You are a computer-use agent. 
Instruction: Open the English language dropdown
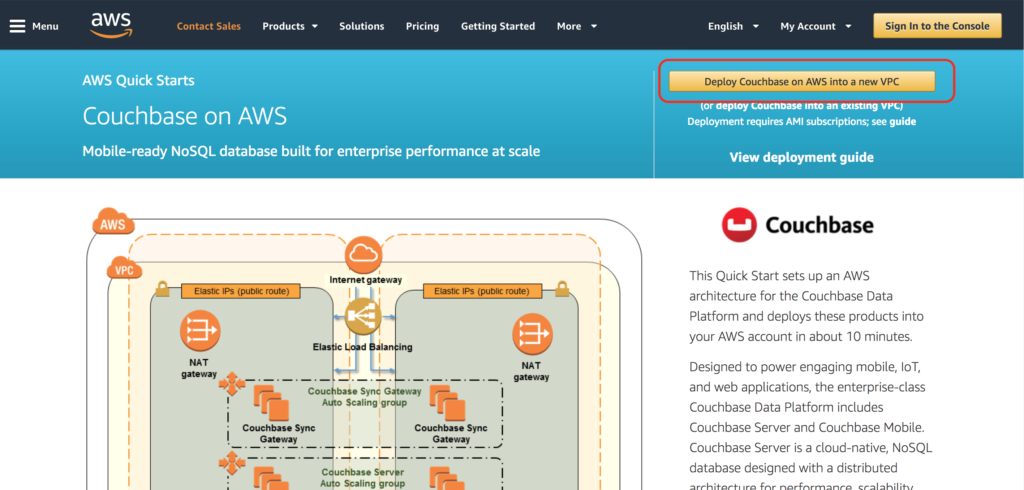pyautogui.click(x=733, y=26)
